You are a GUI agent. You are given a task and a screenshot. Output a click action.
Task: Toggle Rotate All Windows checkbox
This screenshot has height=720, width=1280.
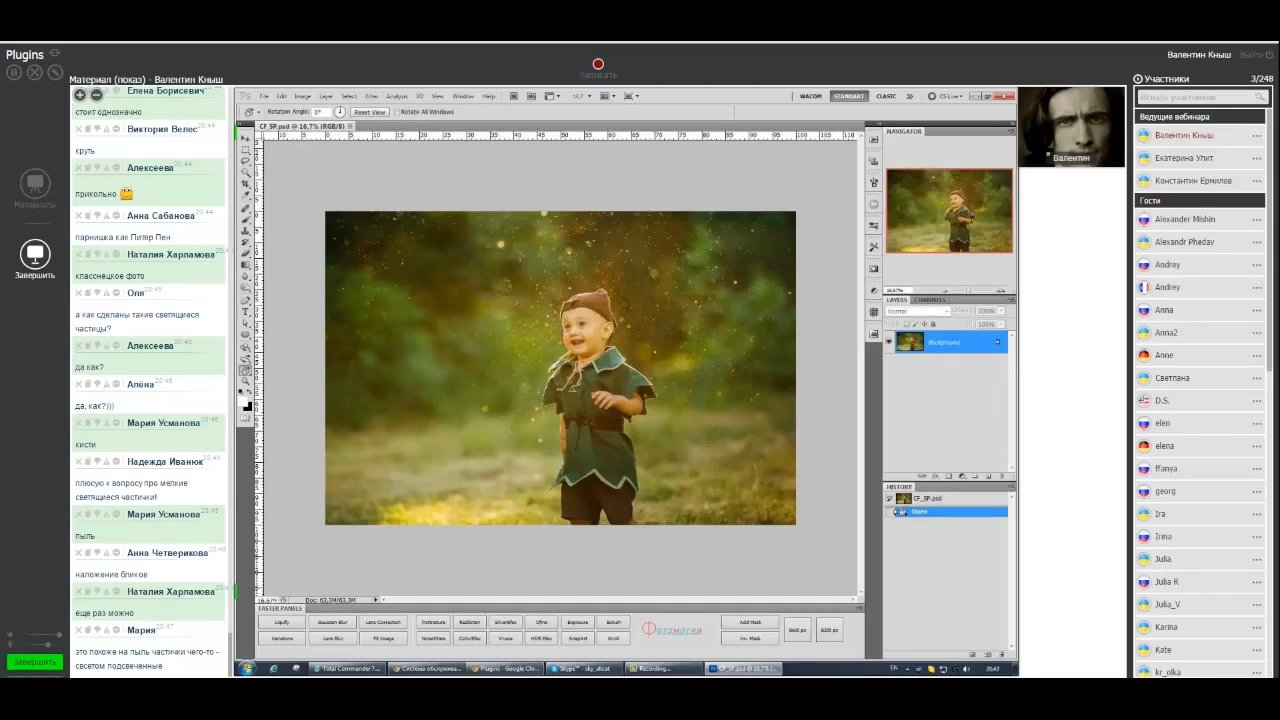tap(398, 112)
